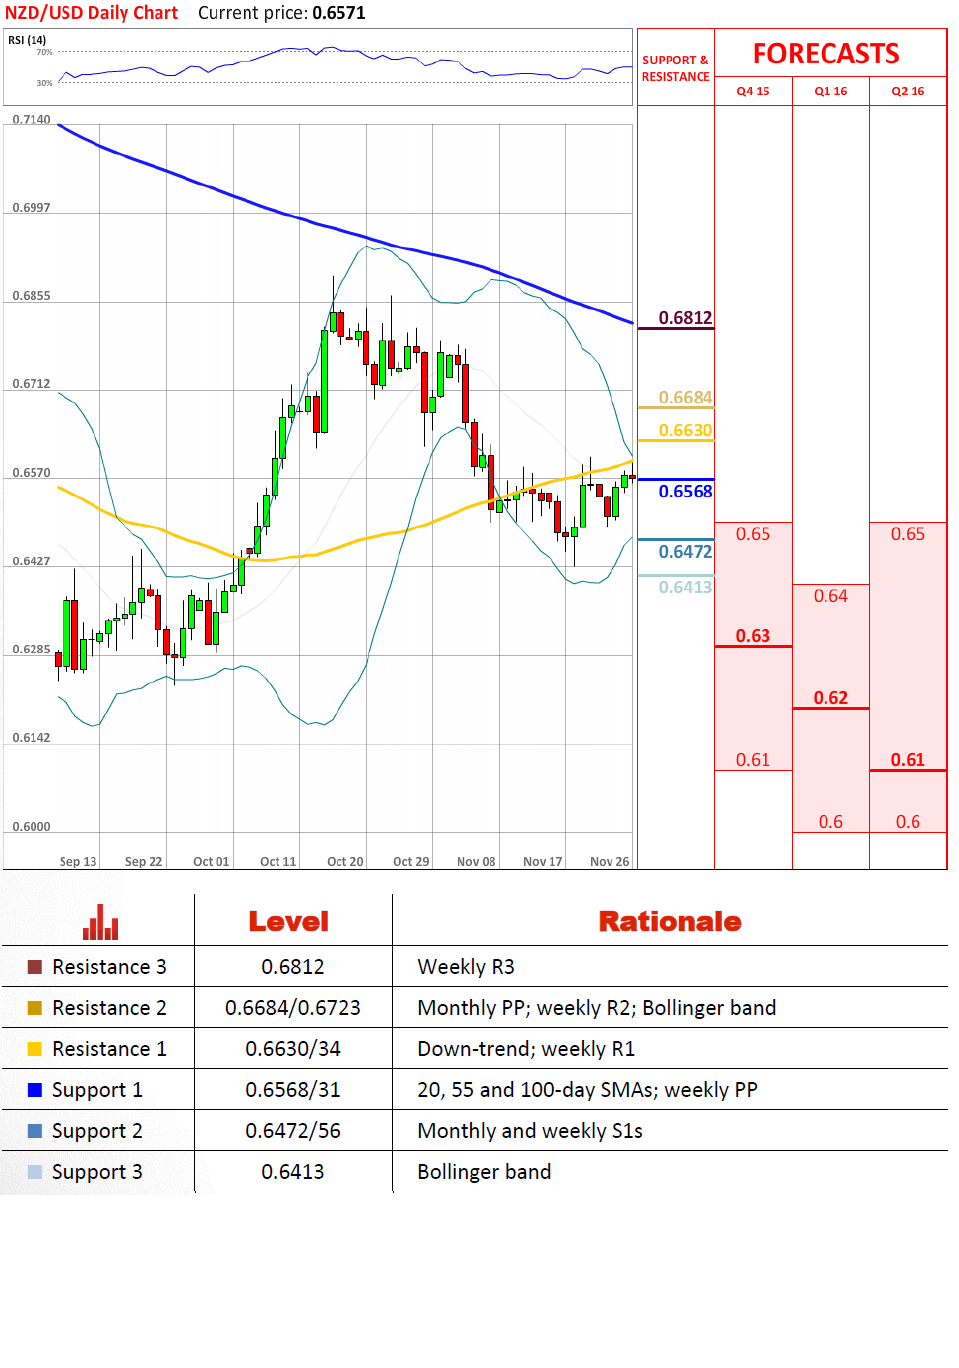The image size is (959, 1368).
Task: Click the FORECASTS heading
Action: (826, 54)
